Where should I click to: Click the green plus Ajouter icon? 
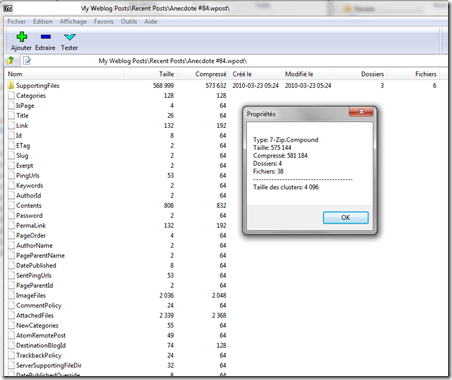coord(22,37)
